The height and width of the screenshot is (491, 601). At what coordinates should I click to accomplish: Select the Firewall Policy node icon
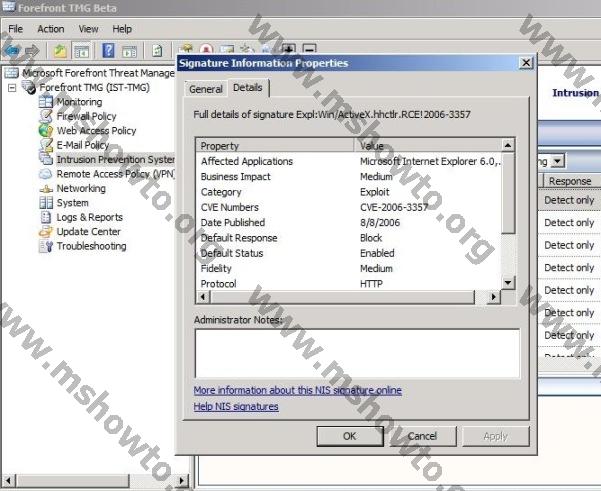point(46,116)
